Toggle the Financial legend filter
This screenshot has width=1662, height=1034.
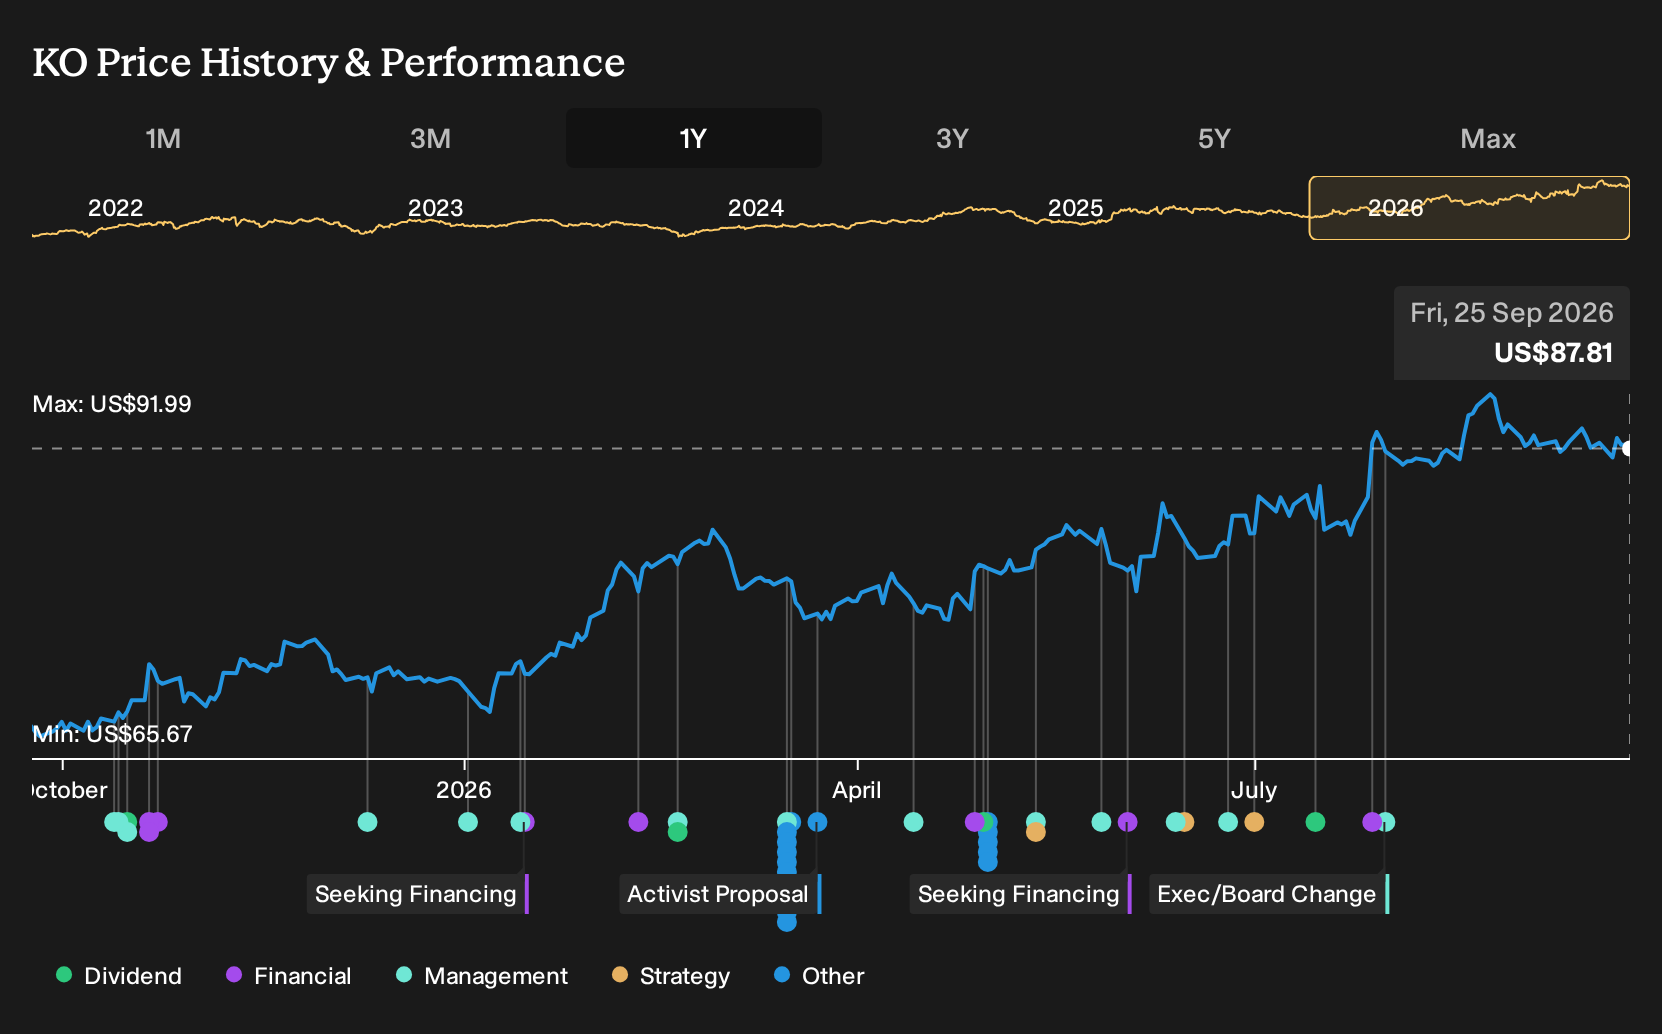(x=289, y=976)
